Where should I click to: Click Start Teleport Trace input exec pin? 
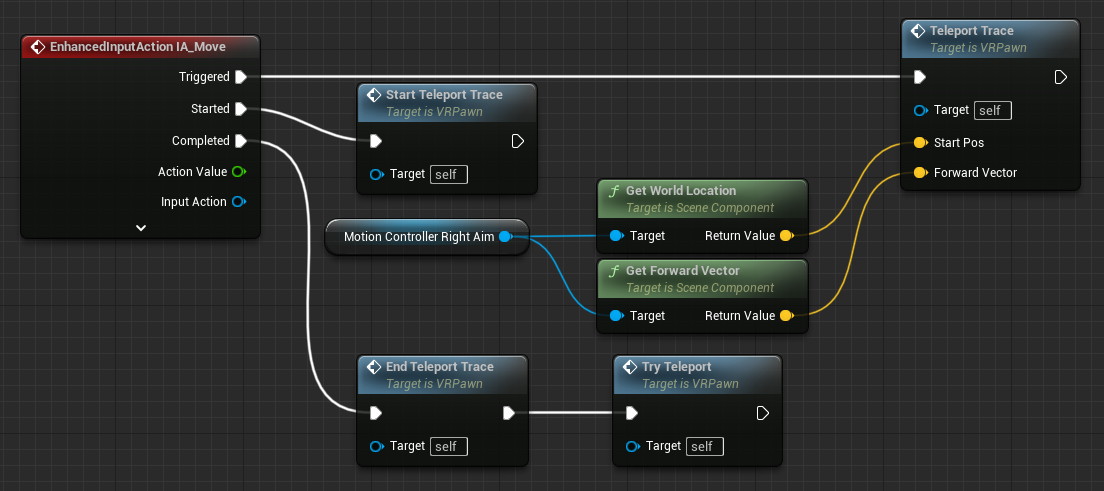[x=376, y=142]
